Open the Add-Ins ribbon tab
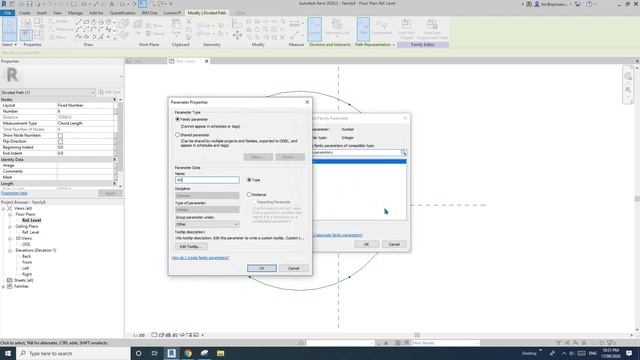640x360 pixels. click(x=96, y=13)
